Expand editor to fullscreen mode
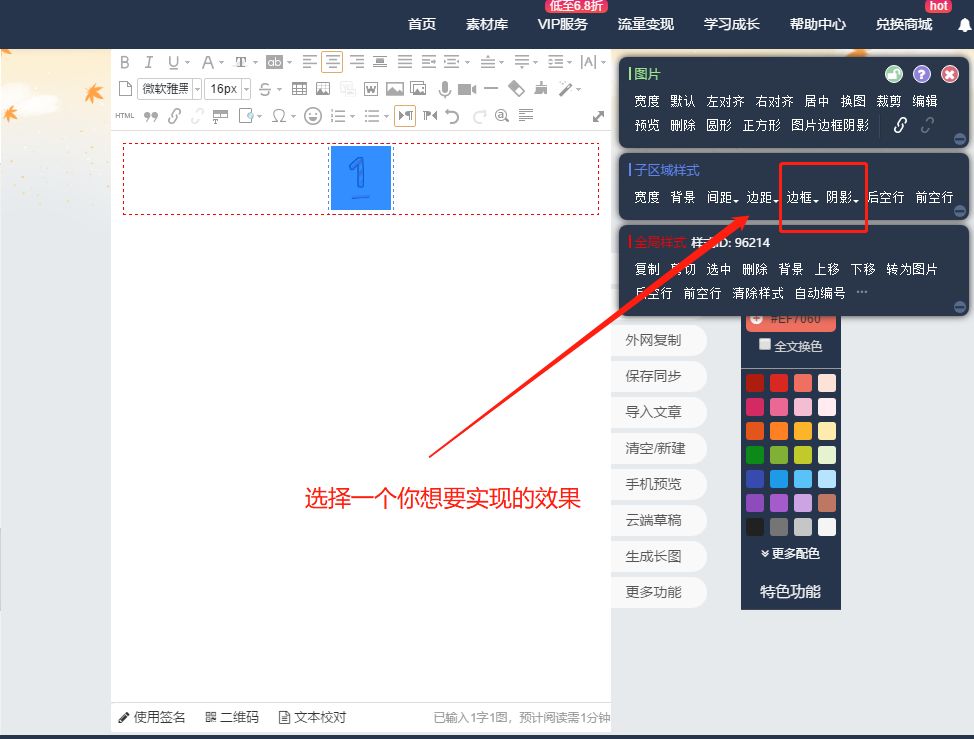Viewport: 974px width, 739px height. (x=598, y=116)
